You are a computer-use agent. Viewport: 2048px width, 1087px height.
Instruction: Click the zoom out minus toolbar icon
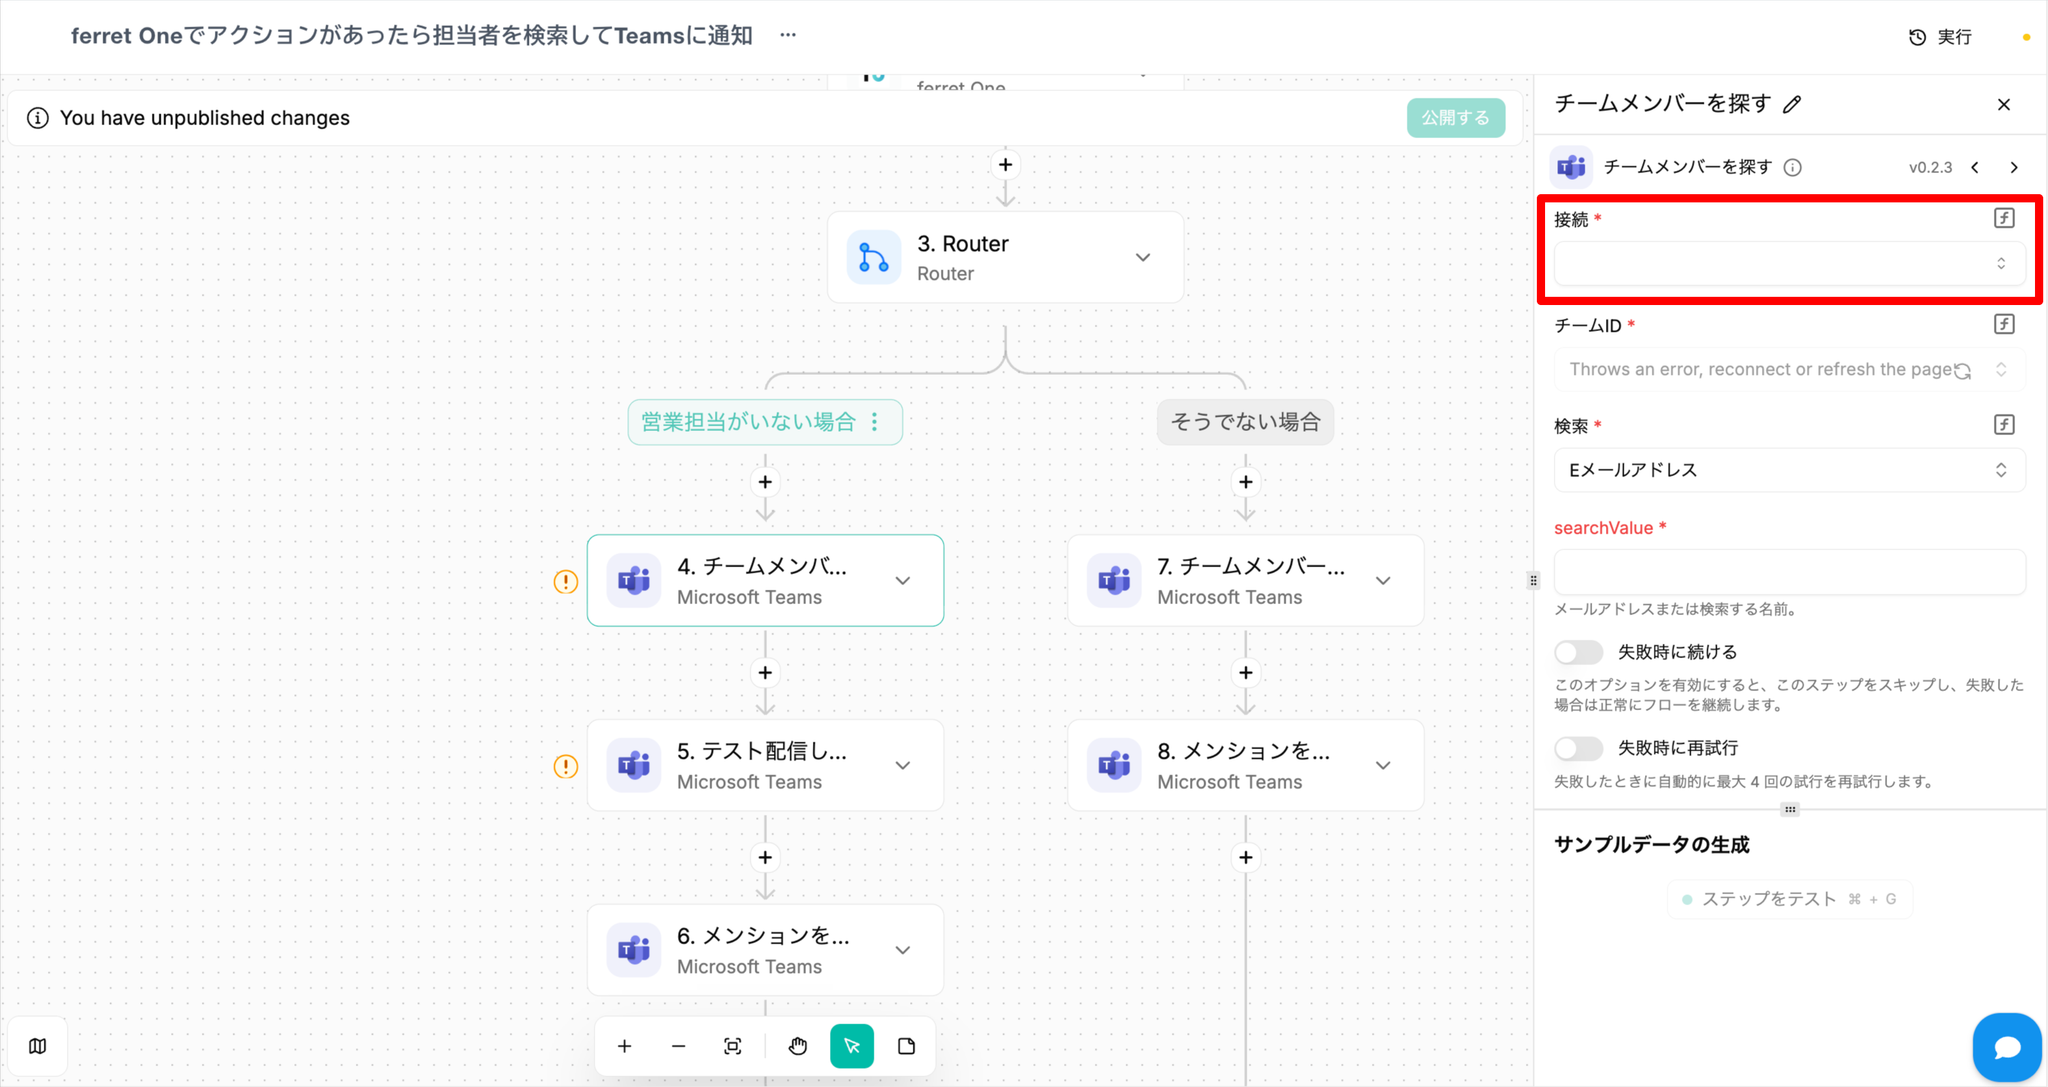point(679,1046)
